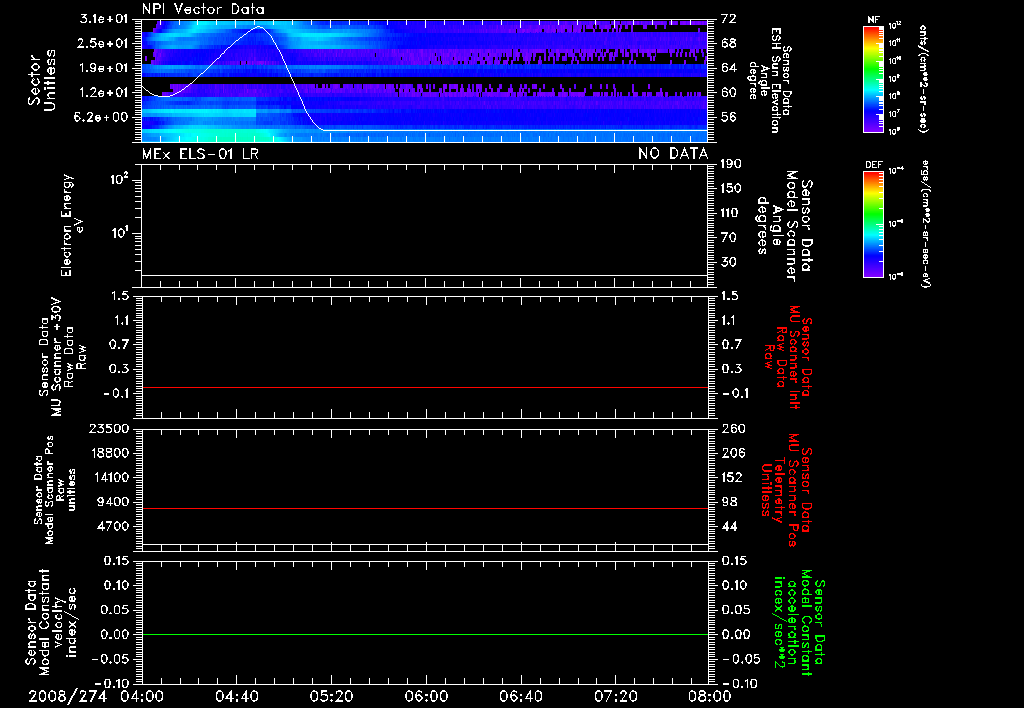Click the 3.1e+01 sector axis value
The height and width of the screenshot is (708, 1024).
104,19
